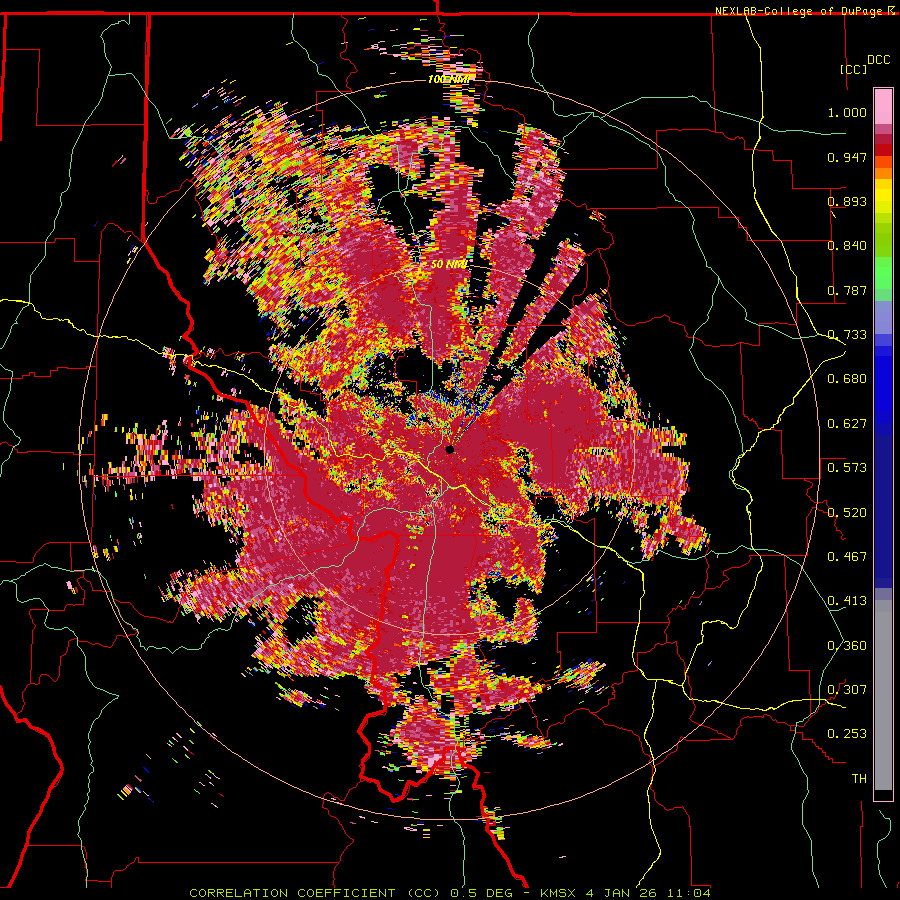The height and width of the screenshot is (900, 900).
Task: Click the black radar site dot
Action: (x=449, y=449)
